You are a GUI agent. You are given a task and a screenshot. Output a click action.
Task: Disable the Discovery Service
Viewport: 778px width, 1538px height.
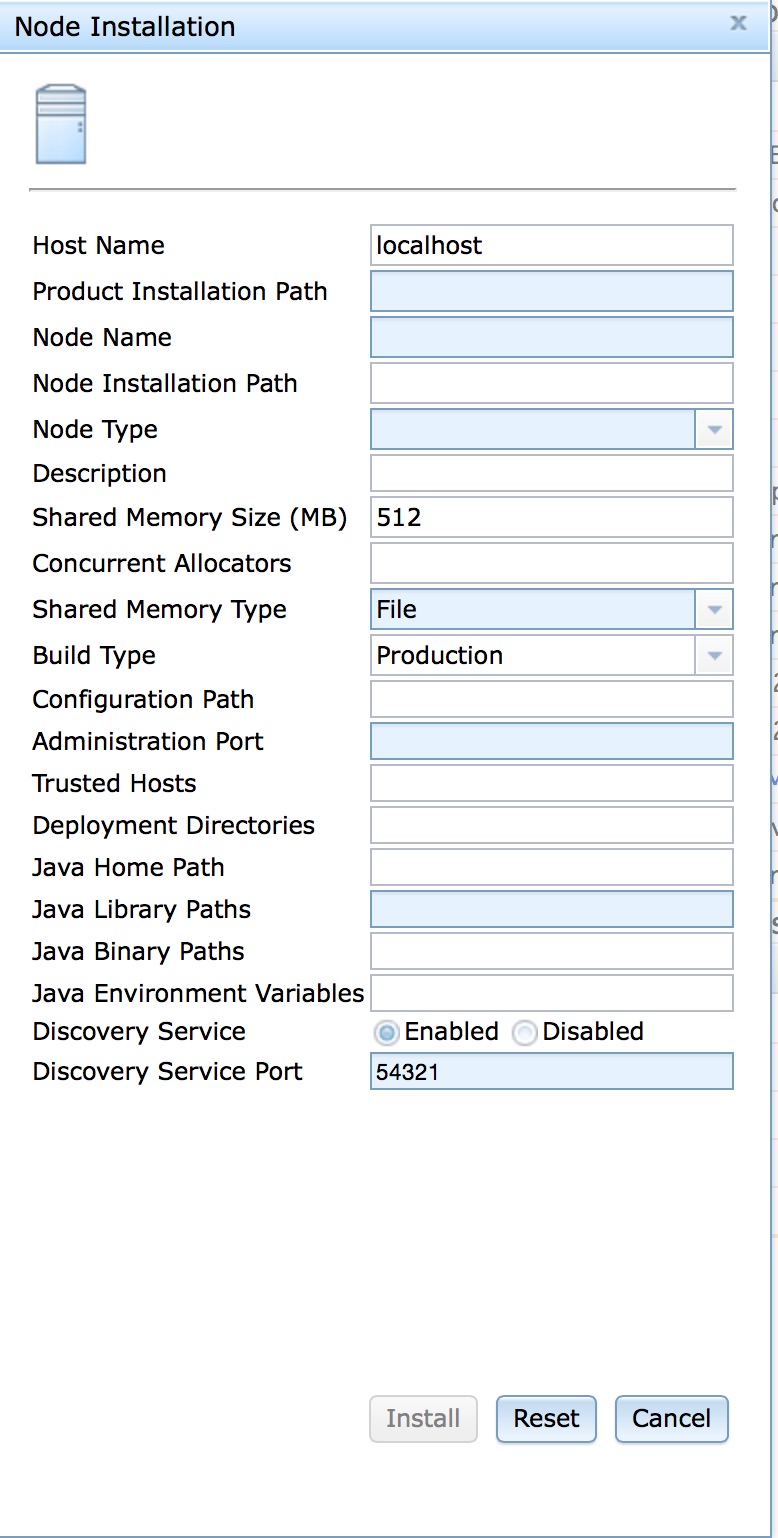pos(524,1032)
